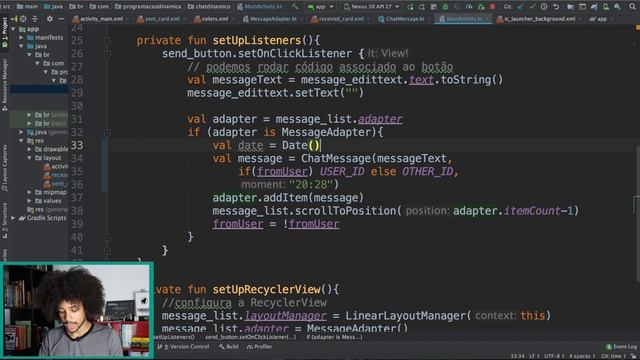This screenshot has width=640, height=360.
Task: Expand the drawable folder arrow
Action: 29,149
